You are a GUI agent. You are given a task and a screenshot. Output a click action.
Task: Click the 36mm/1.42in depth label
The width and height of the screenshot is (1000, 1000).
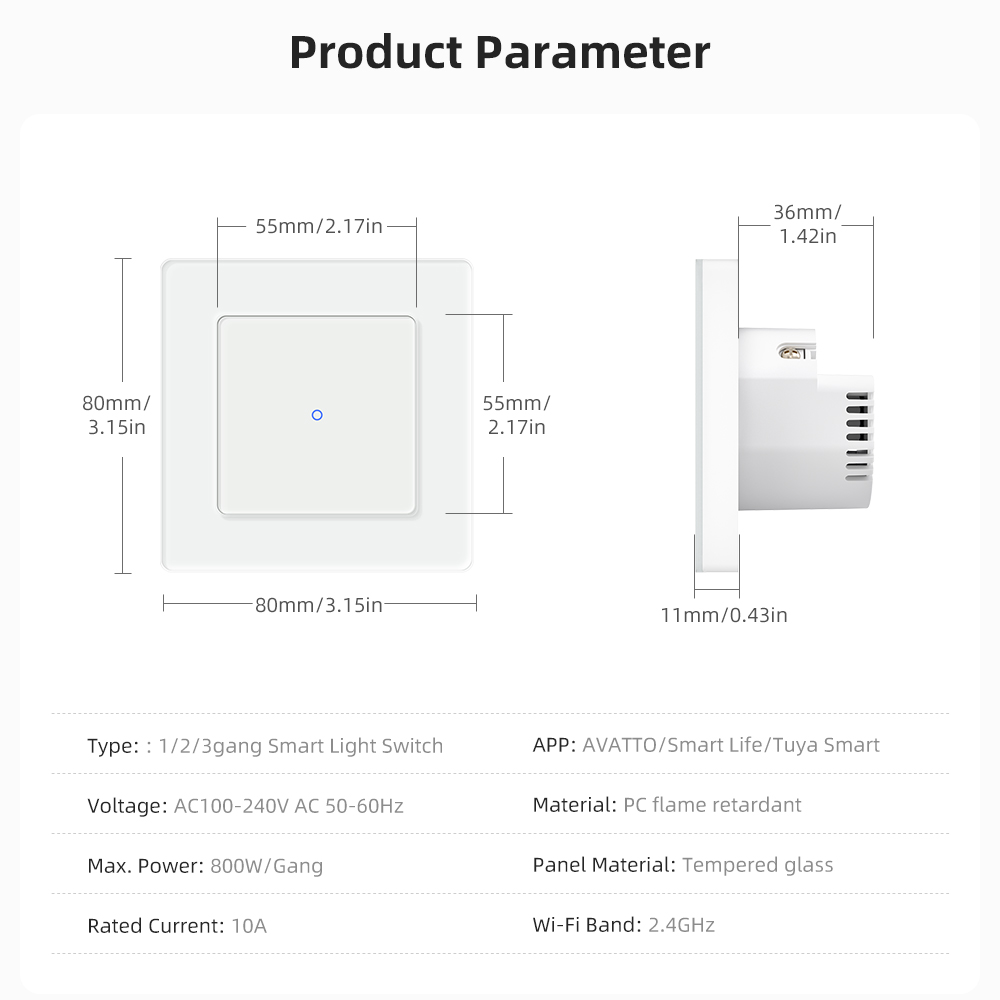(x=806, y=224)
